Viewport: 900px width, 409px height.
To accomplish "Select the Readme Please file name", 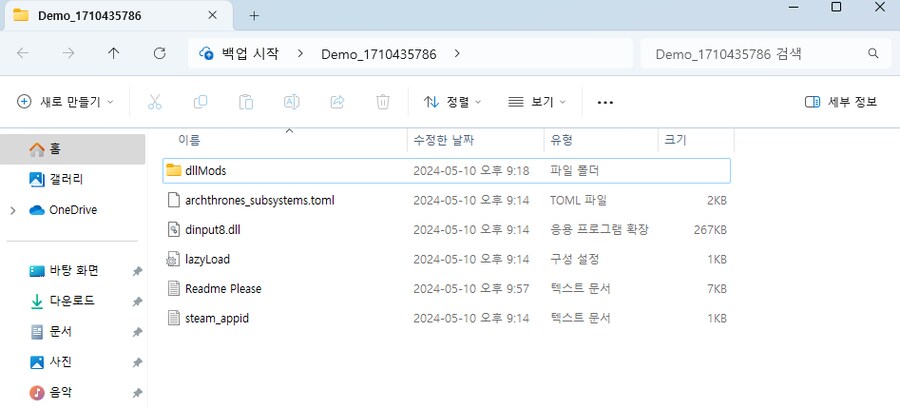I will (x=223, y=289).
